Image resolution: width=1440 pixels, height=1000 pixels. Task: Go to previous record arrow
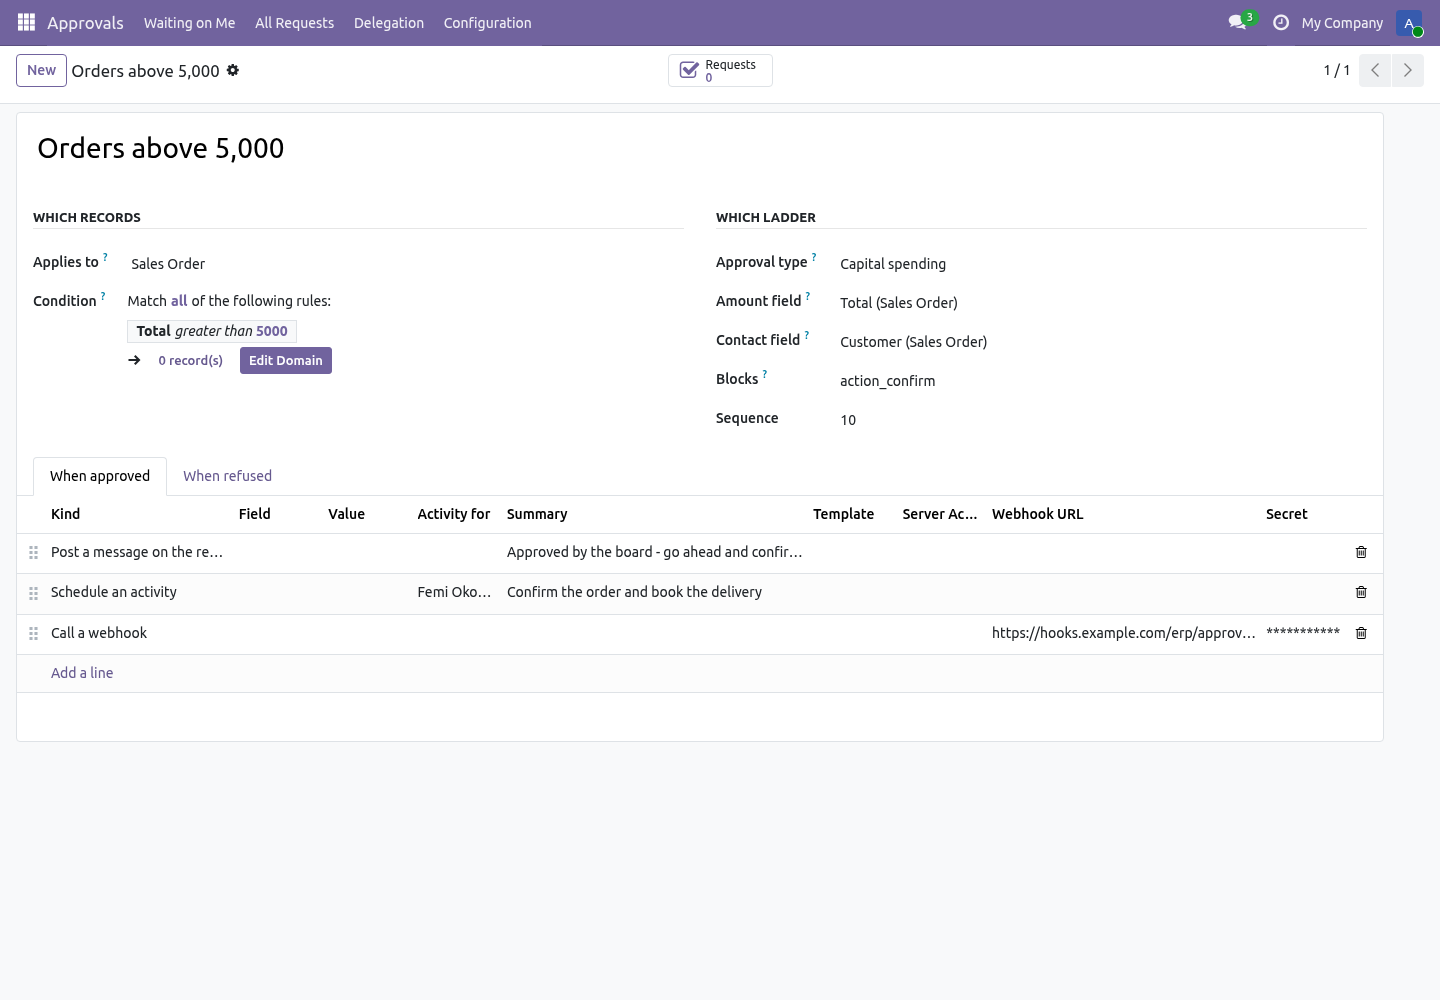[1375, 70]
